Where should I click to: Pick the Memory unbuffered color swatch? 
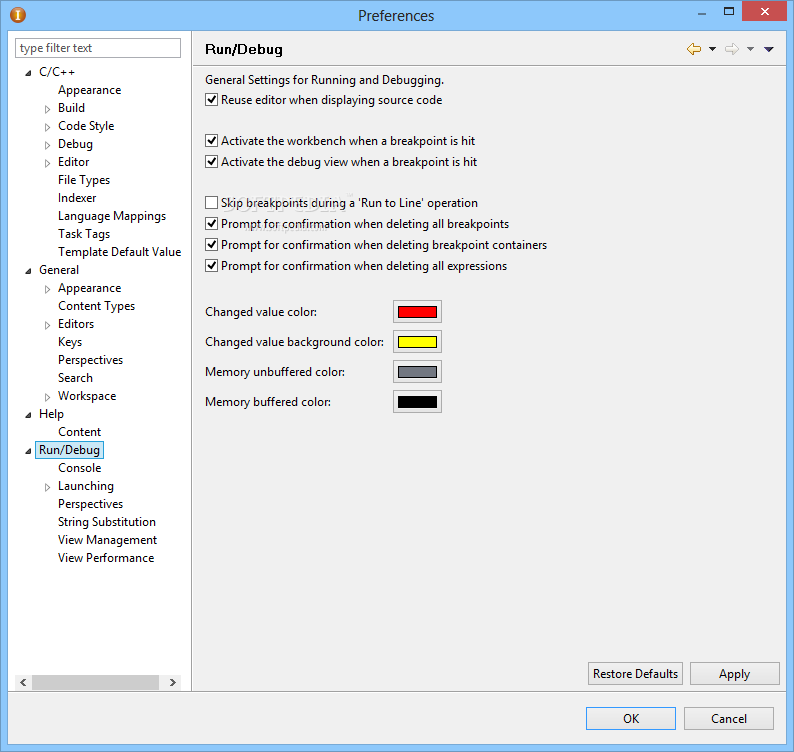(x=417, y=371)
